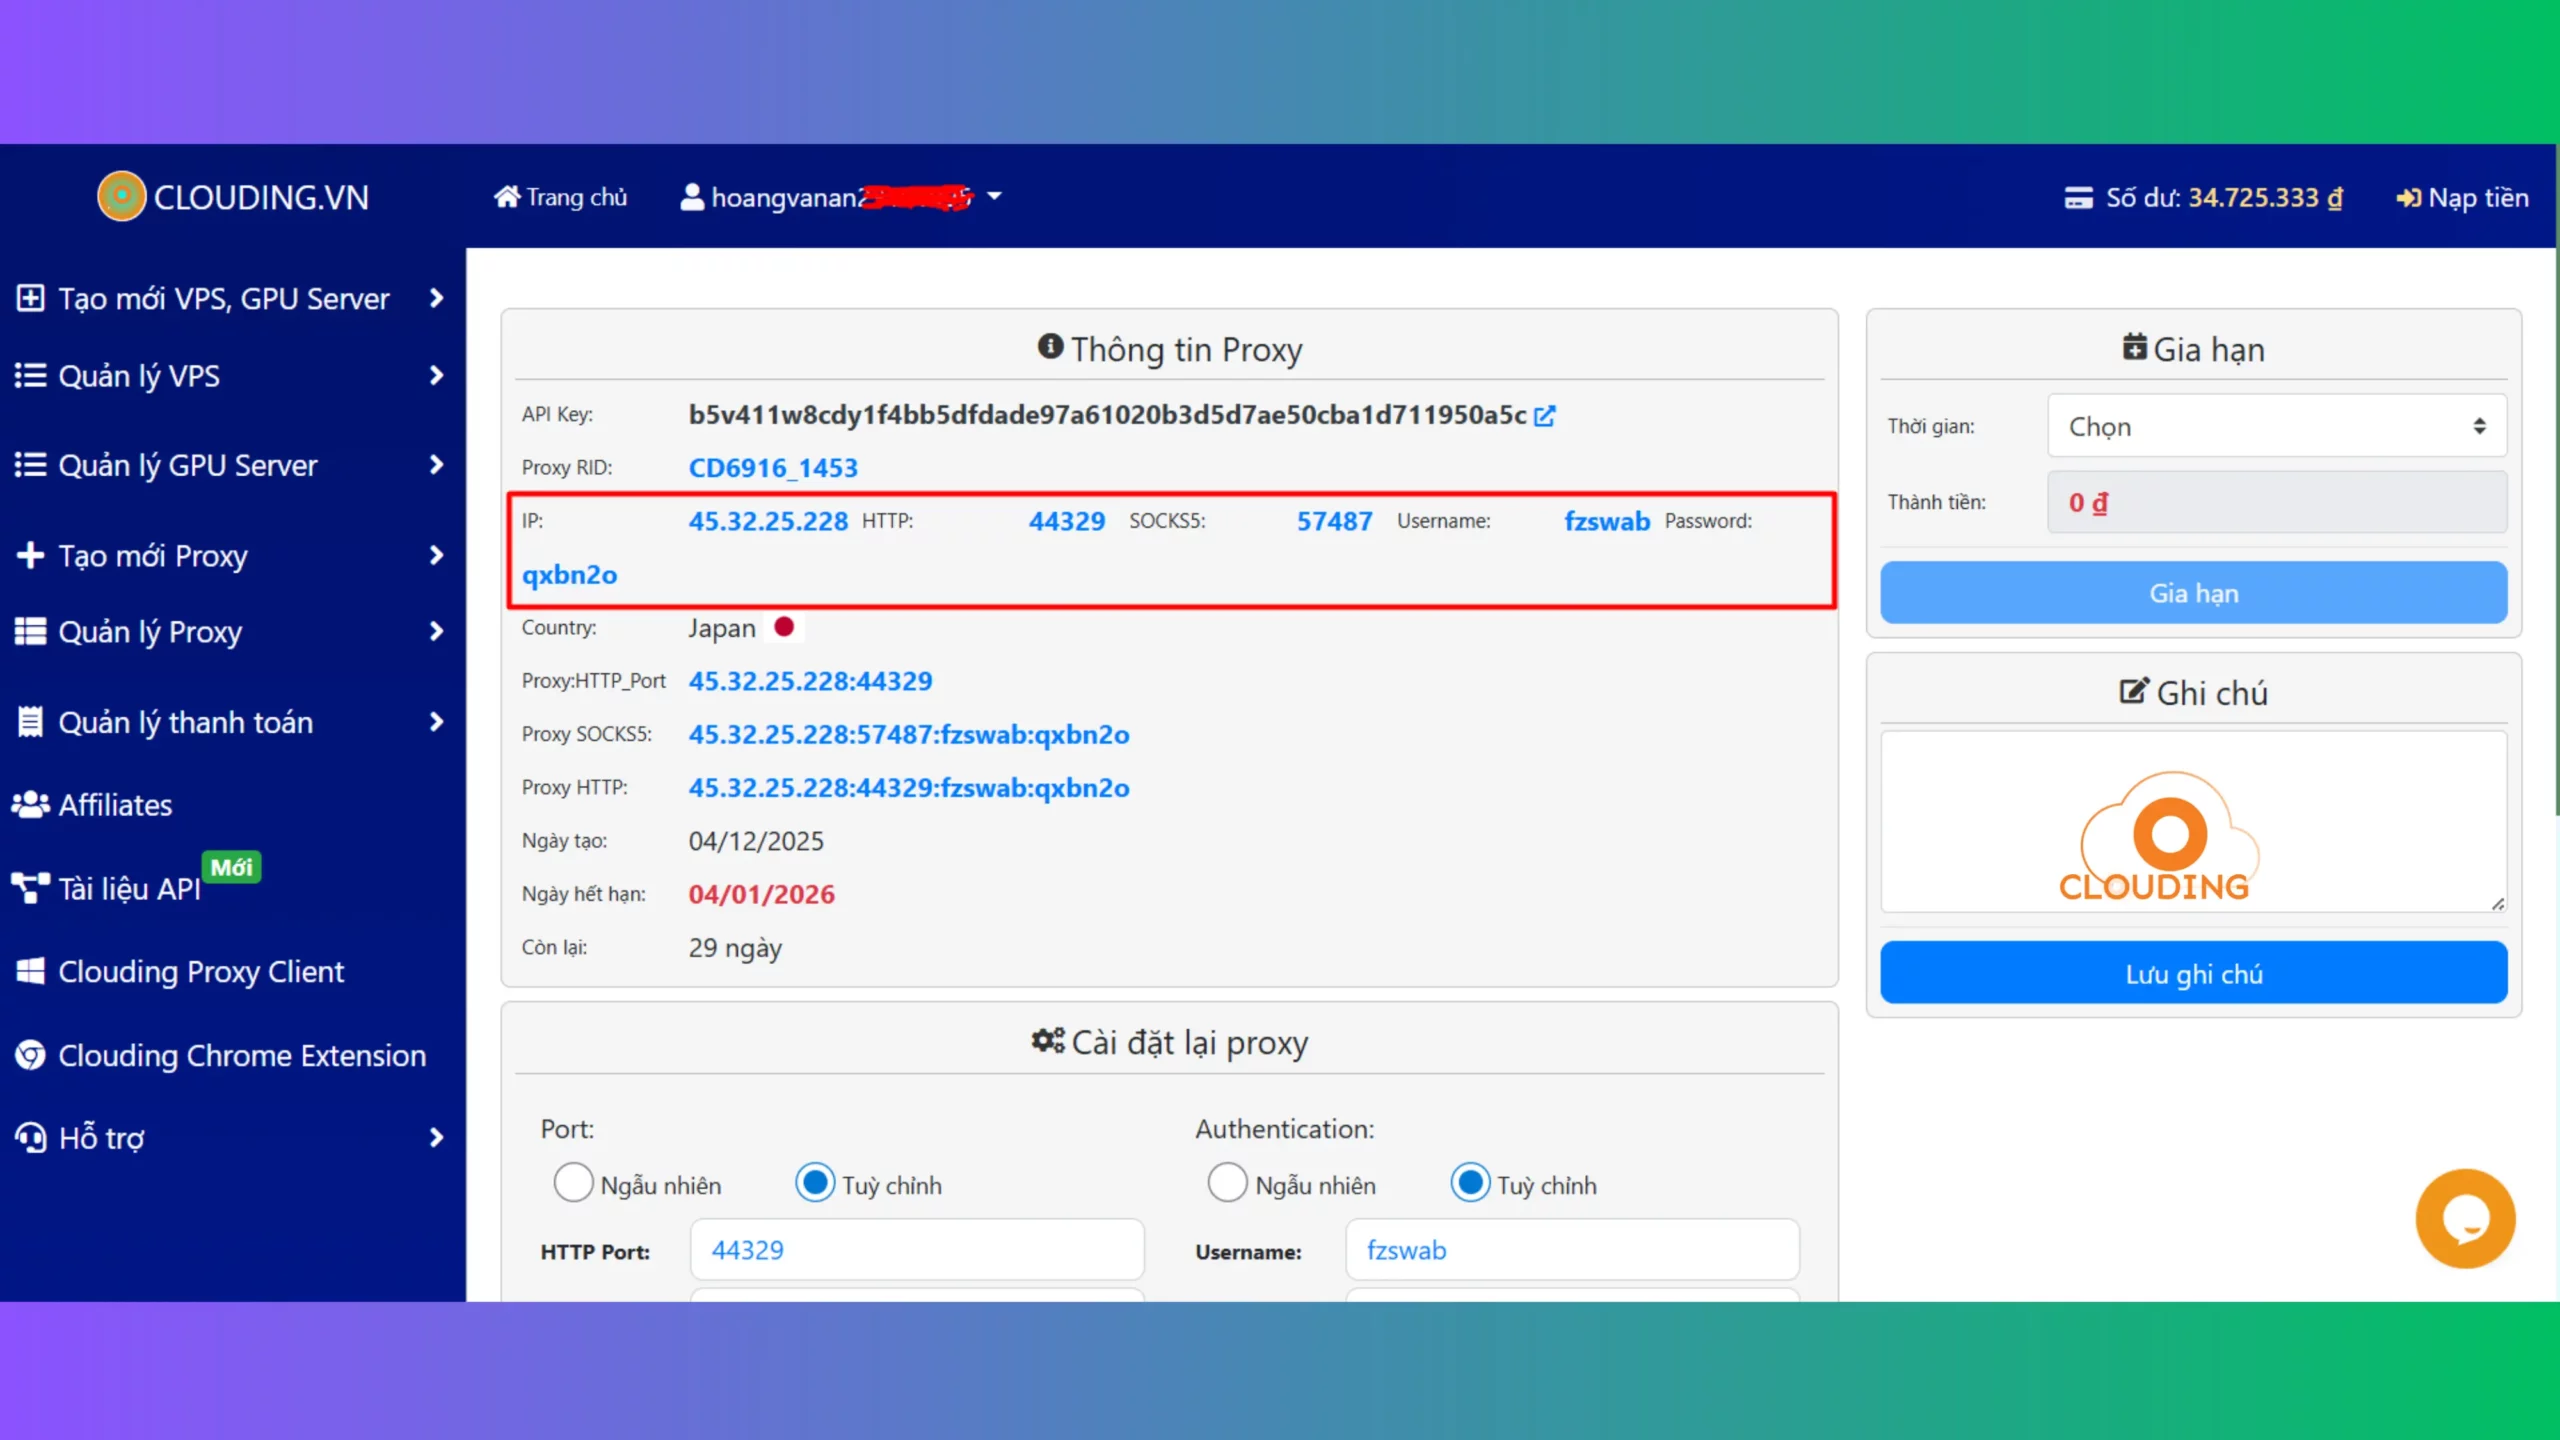This screenshot has height=1440, width=2560.
Task: Open Trang chủ from the top menu
Action: tap(559, 197)
